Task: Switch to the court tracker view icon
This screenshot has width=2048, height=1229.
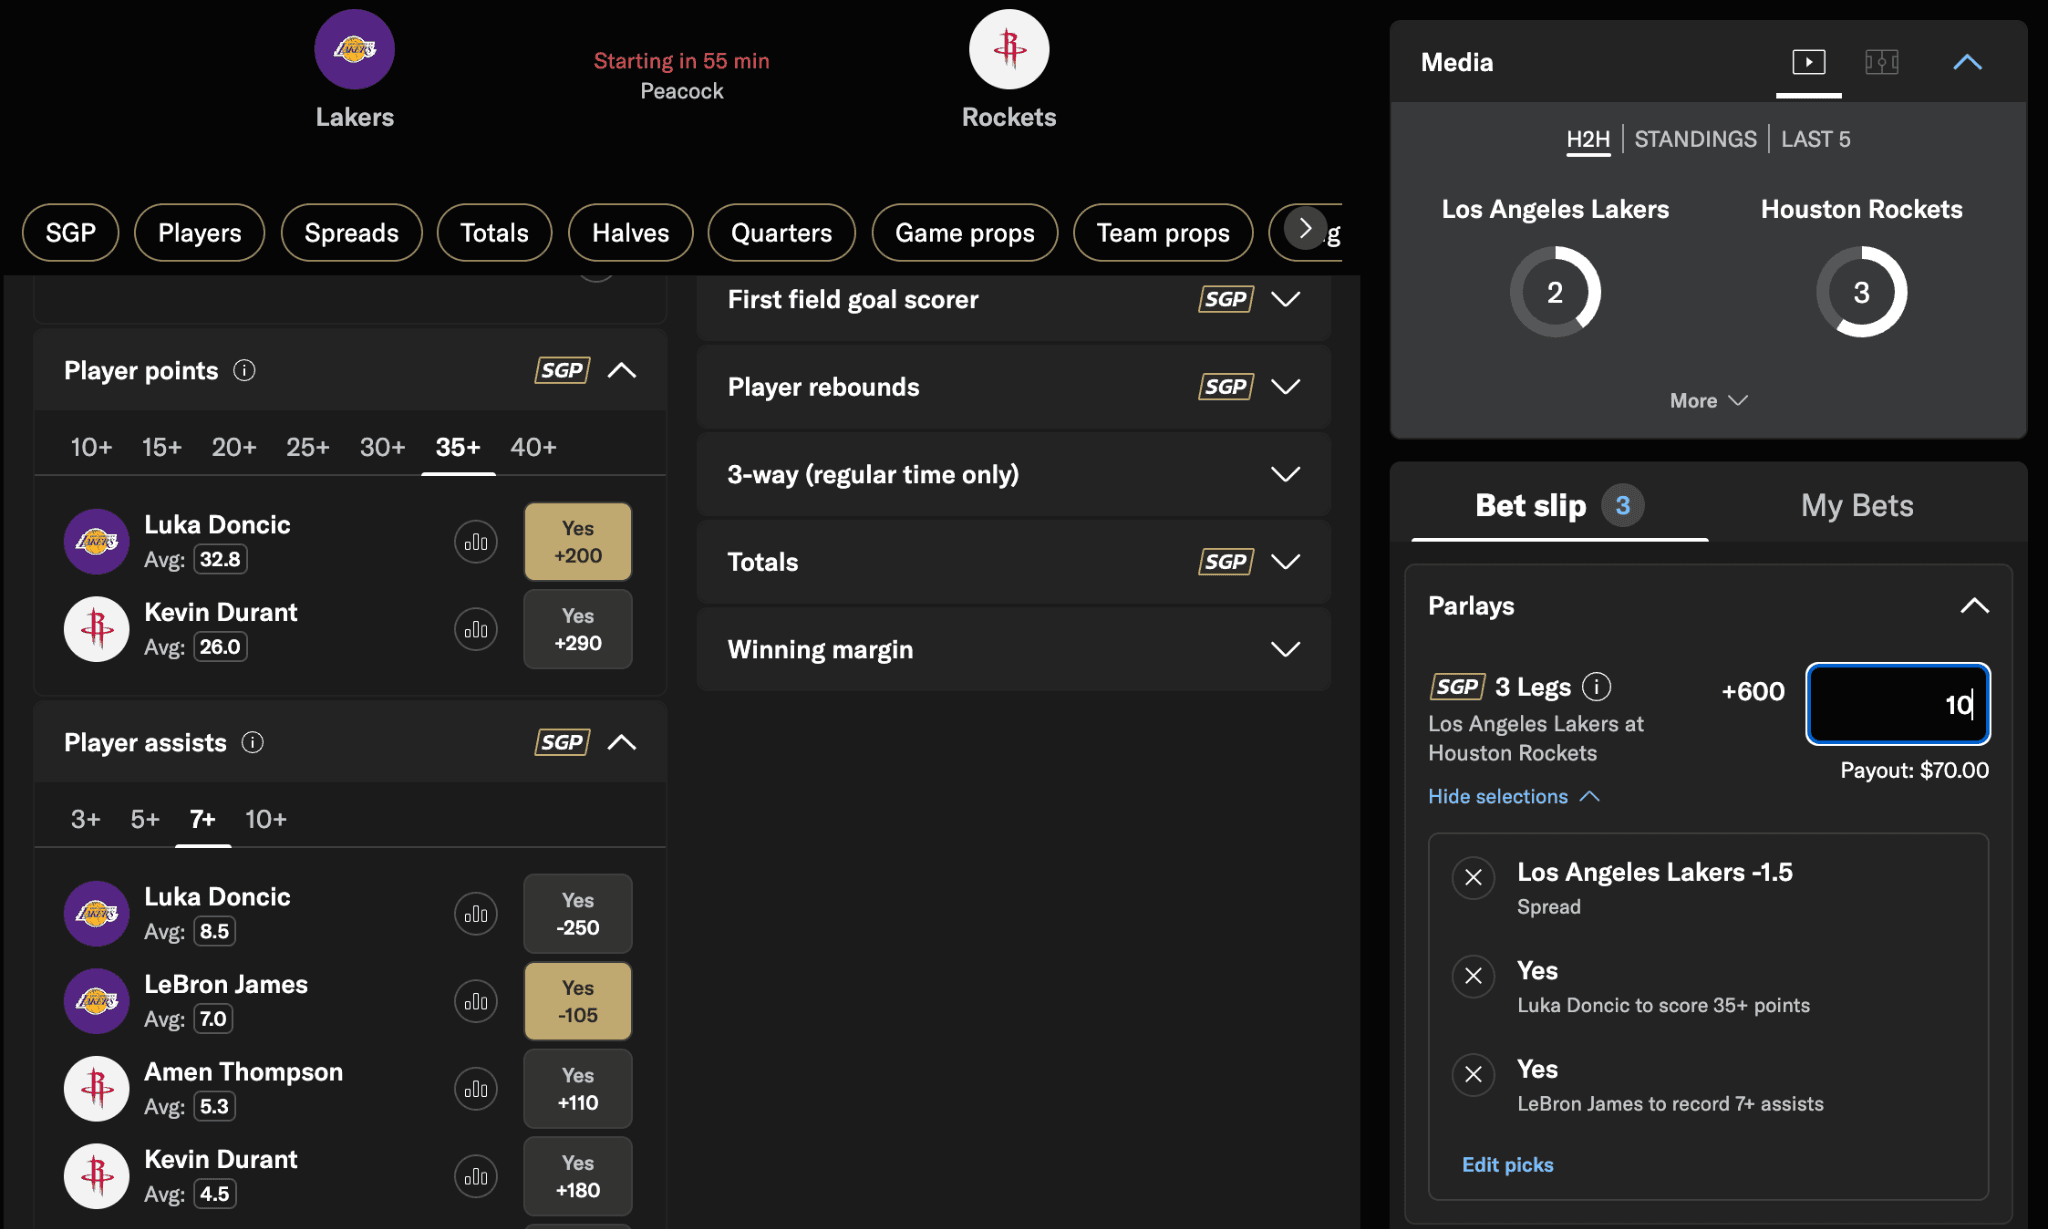Action: click(x=1881, y=62)
